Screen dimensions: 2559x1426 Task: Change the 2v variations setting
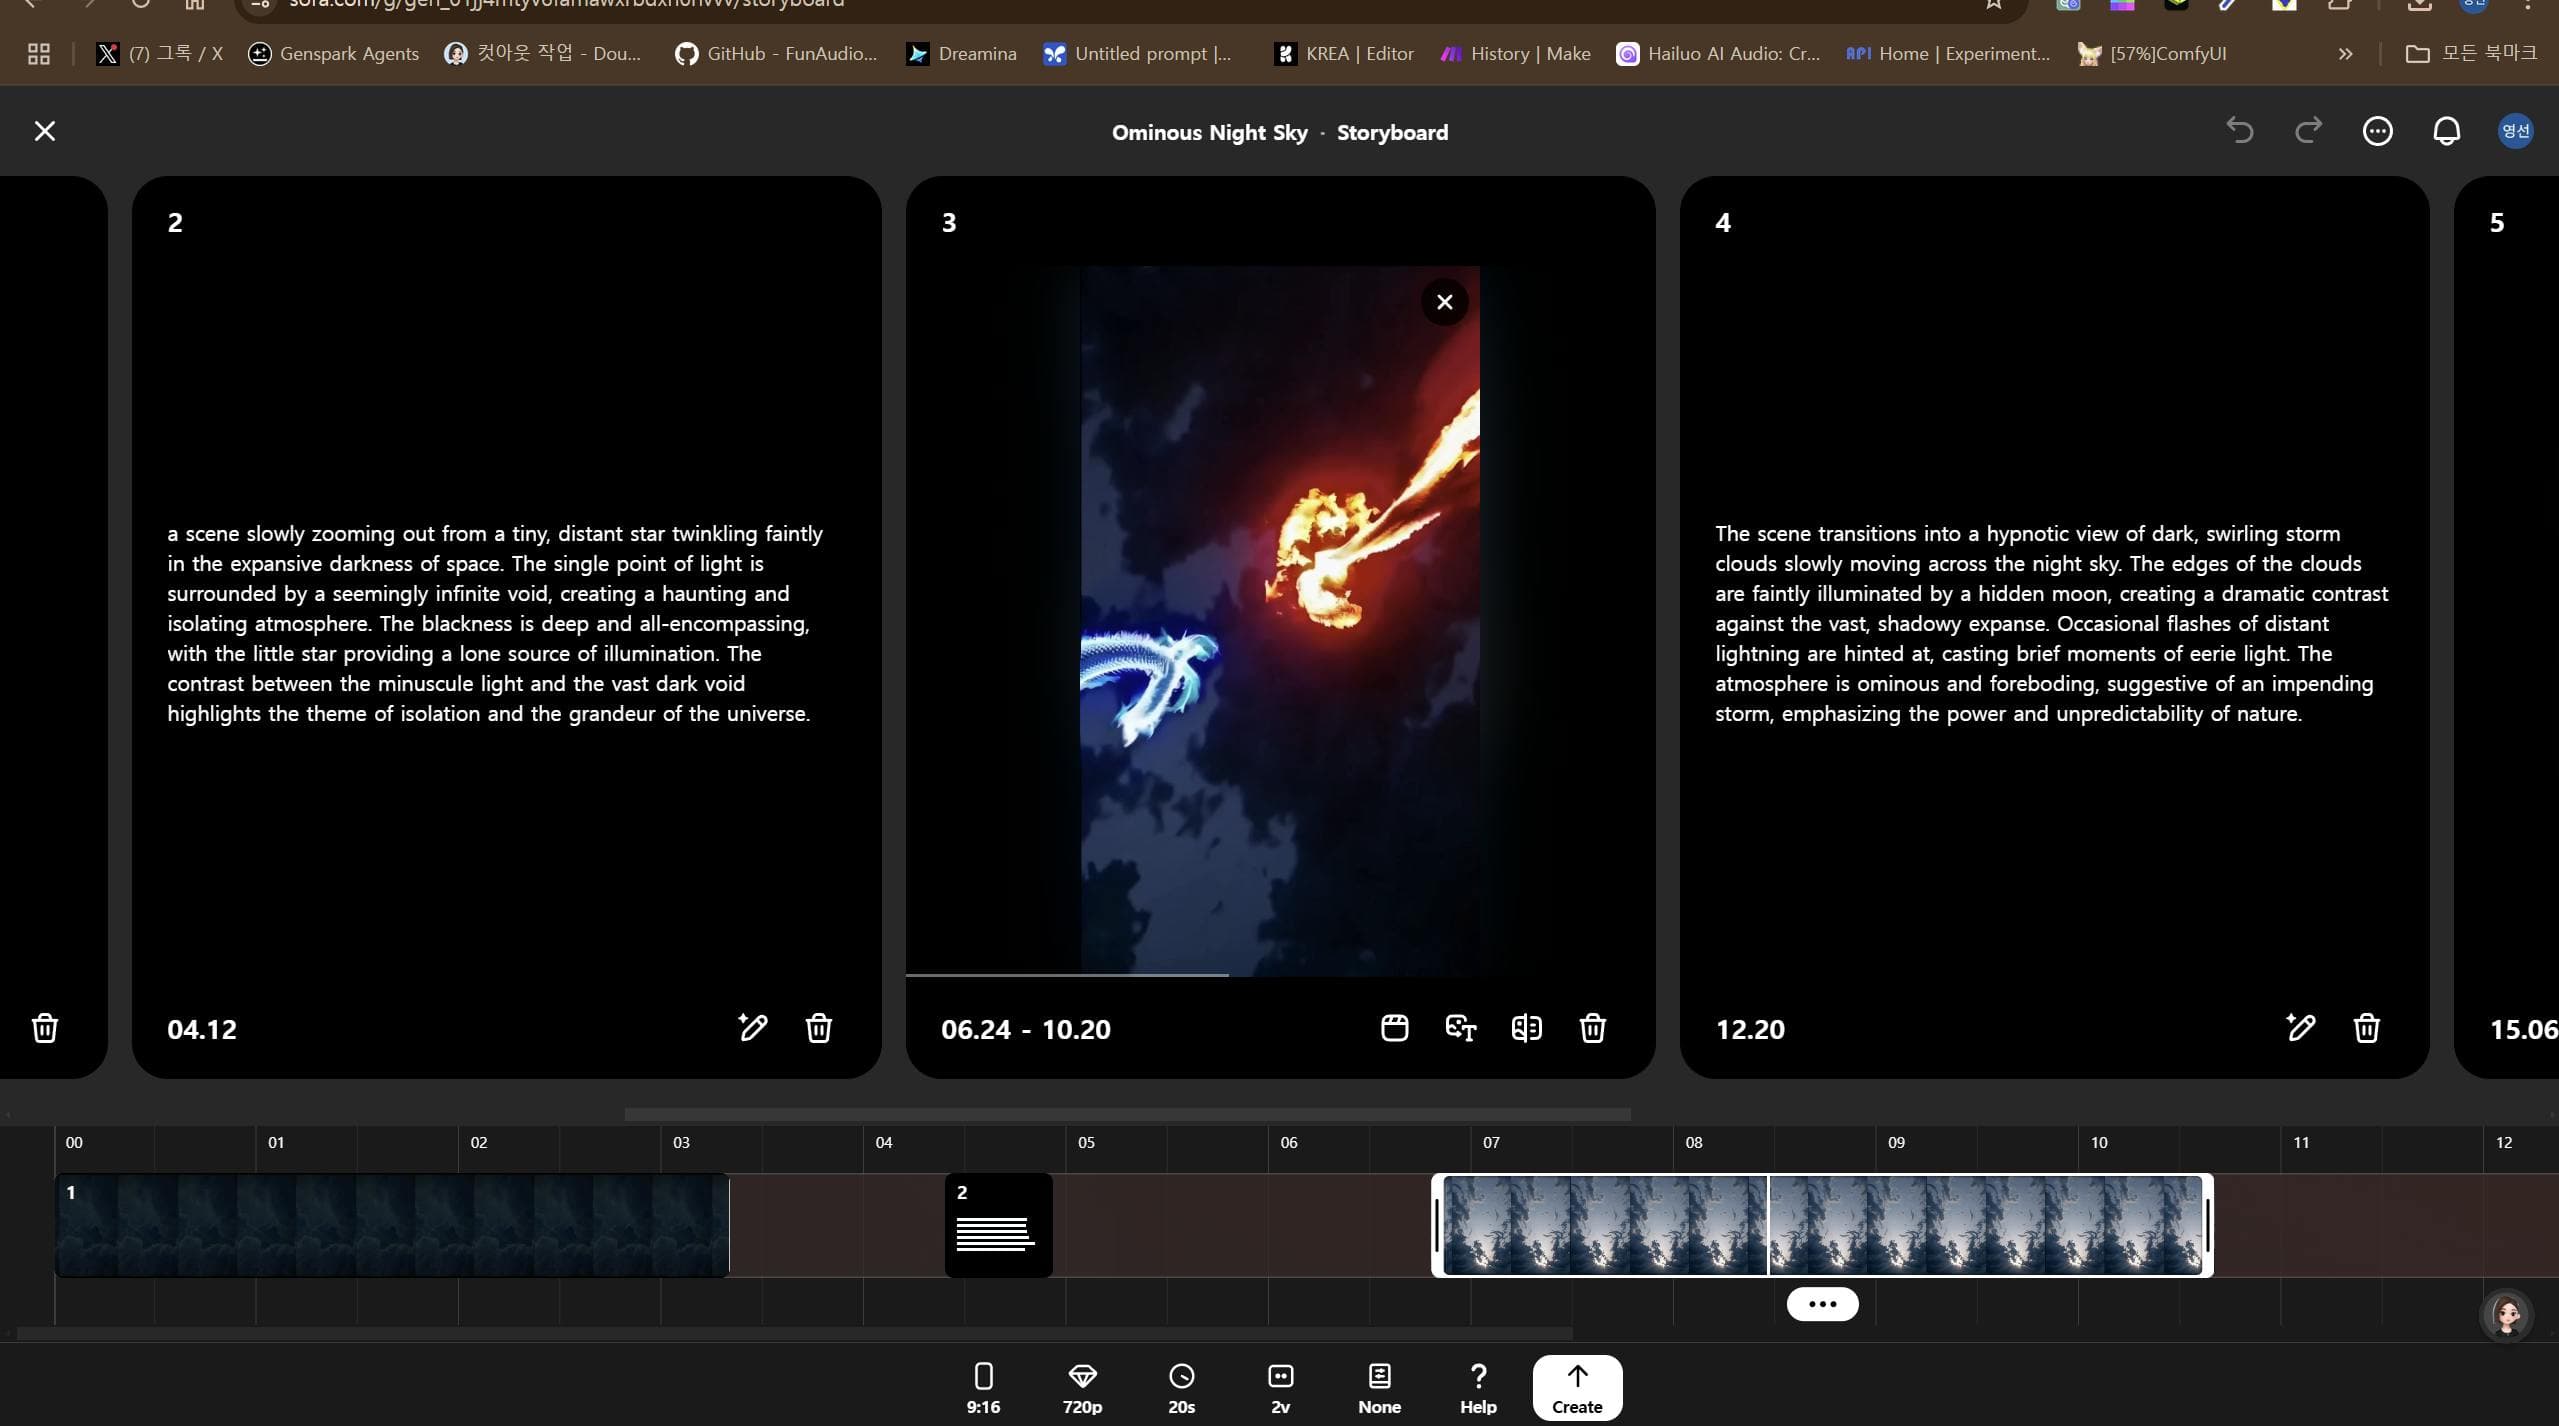pyautogui.click(x=1280, y=1388)
